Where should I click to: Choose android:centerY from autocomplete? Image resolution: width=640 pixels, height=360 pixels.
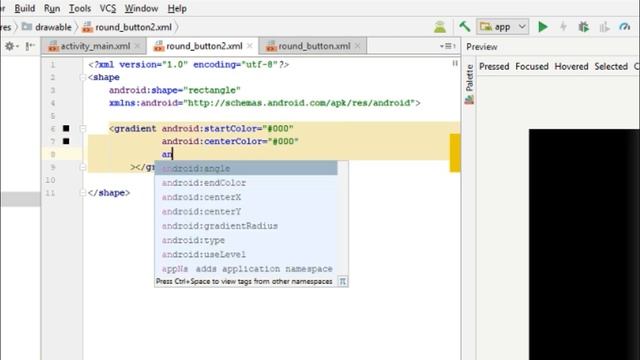(x=246, y=211)
